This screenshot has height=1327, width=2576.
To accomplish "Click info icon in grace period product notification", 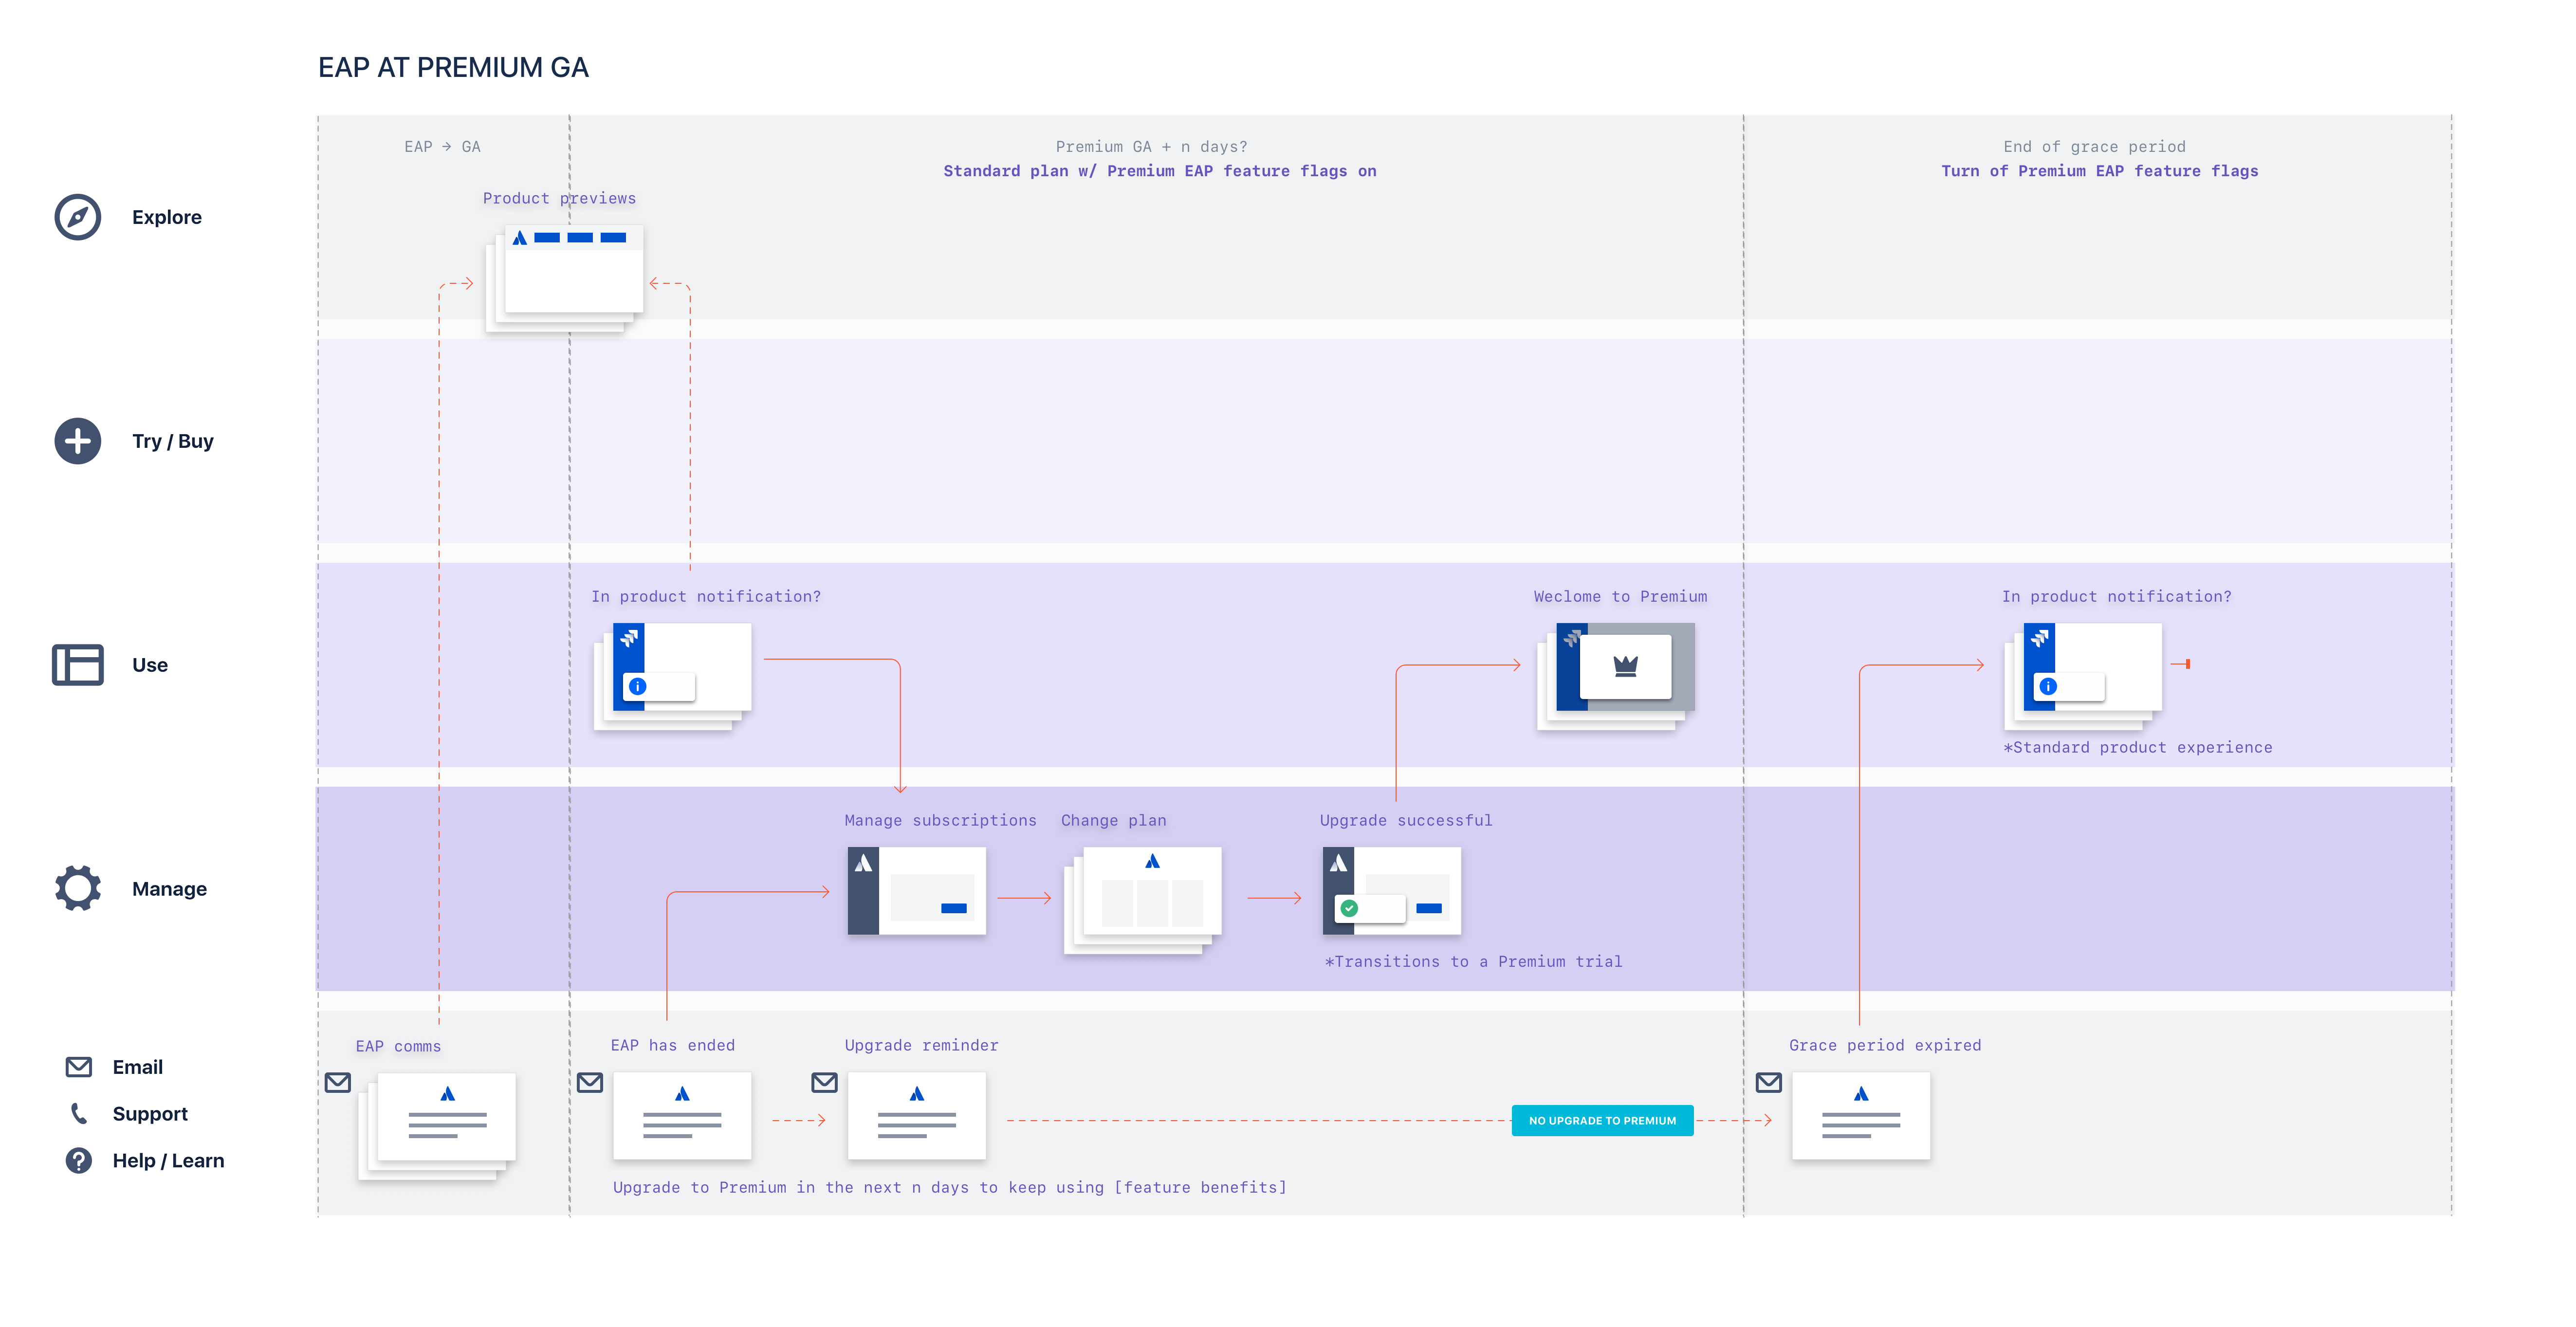I will 2048,686.
